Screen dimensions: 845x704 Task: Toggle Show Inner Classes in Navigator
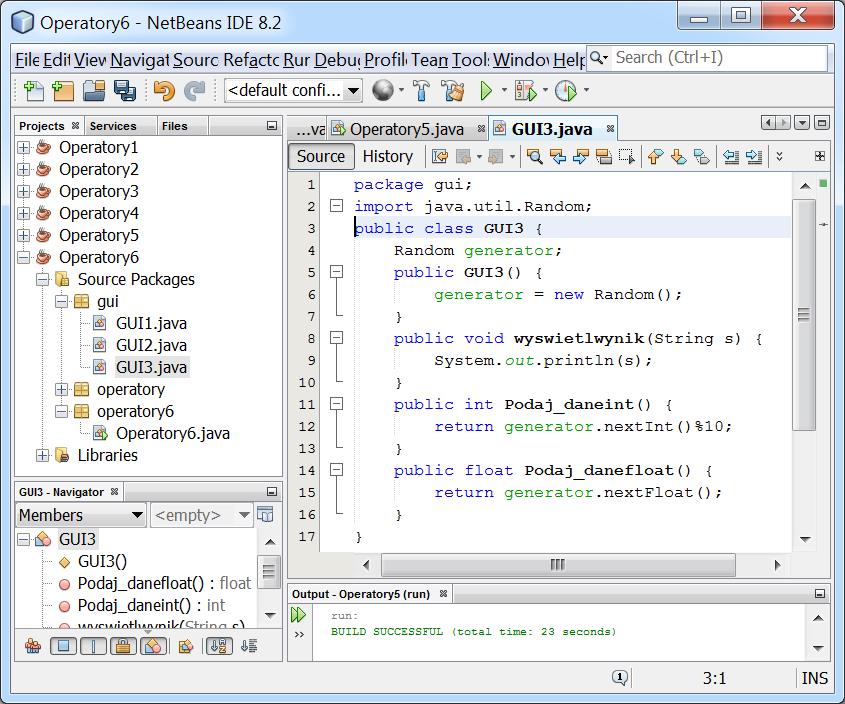pos(154,646)
